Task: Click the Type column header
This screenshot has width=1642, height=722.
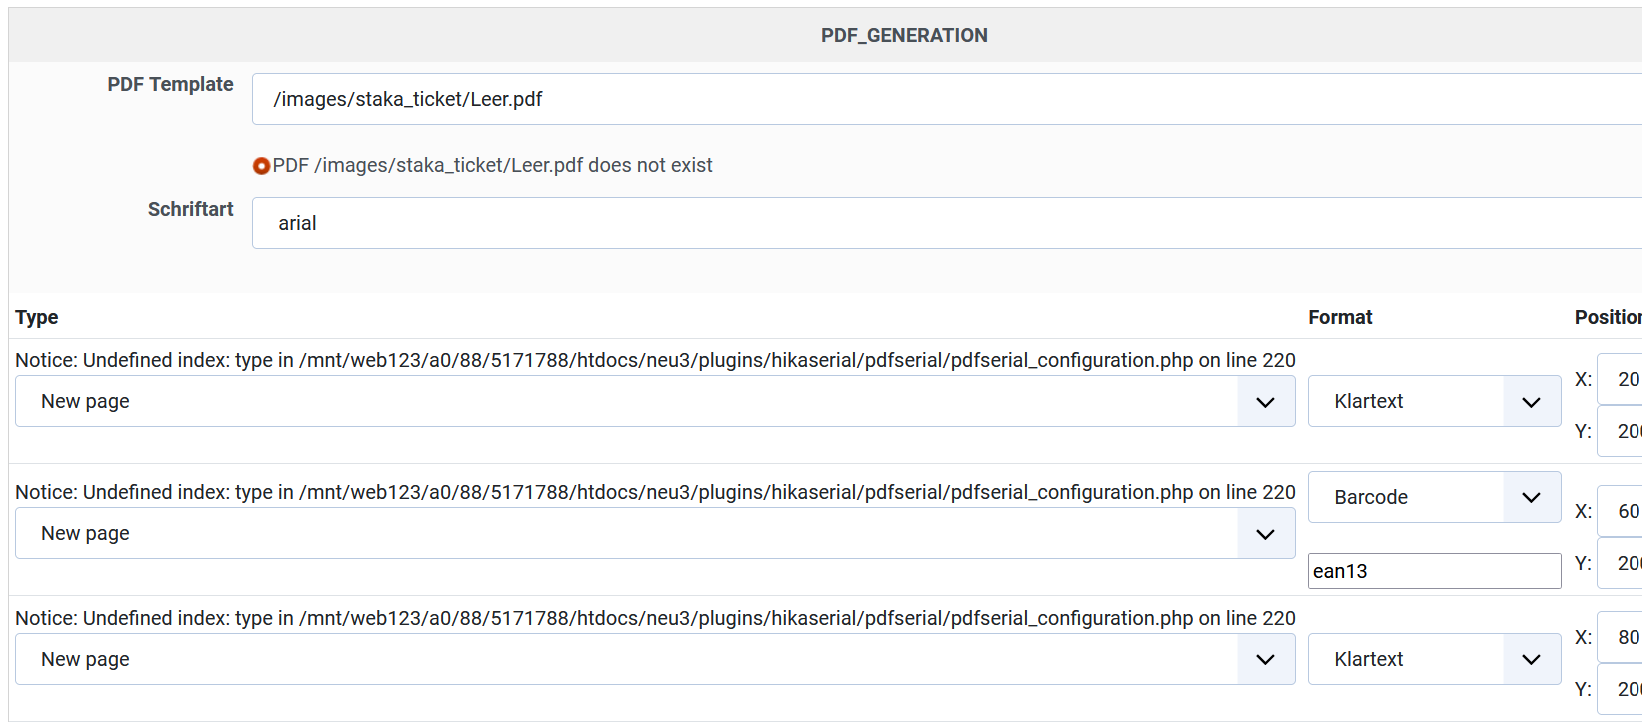Action: [x=37, y=317]
